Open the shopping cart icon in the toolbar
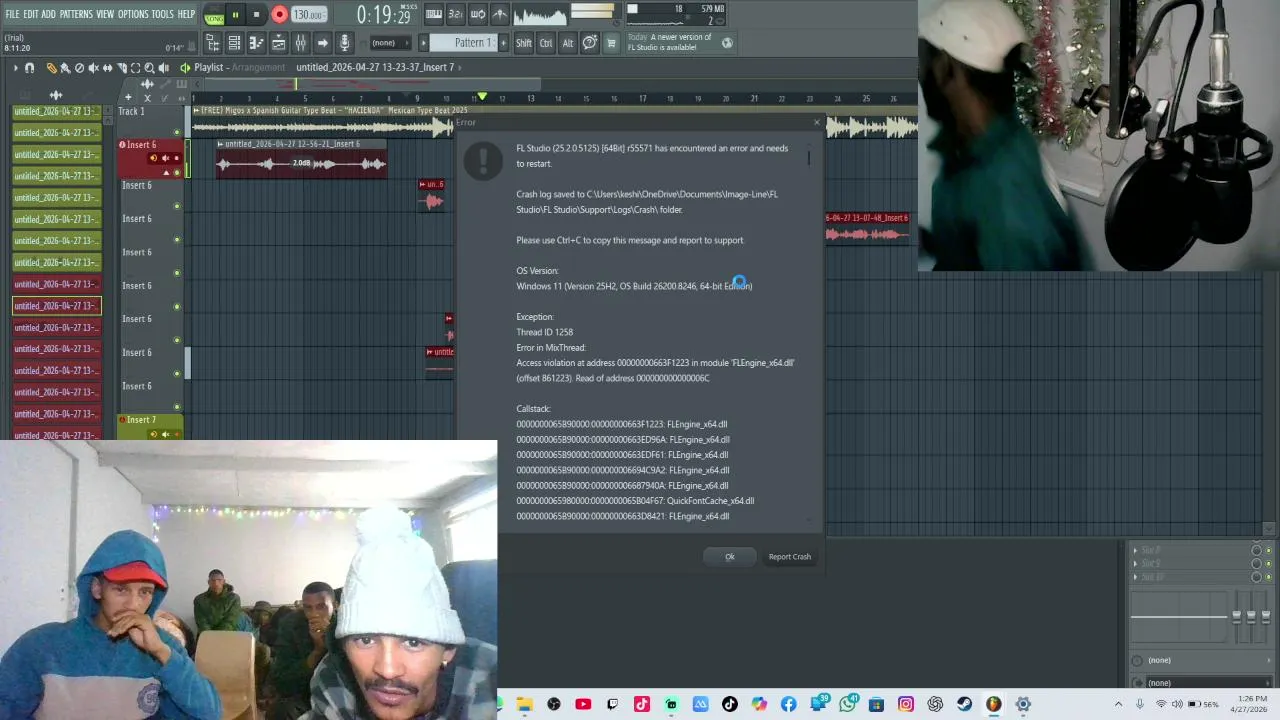 coord(611,43)
